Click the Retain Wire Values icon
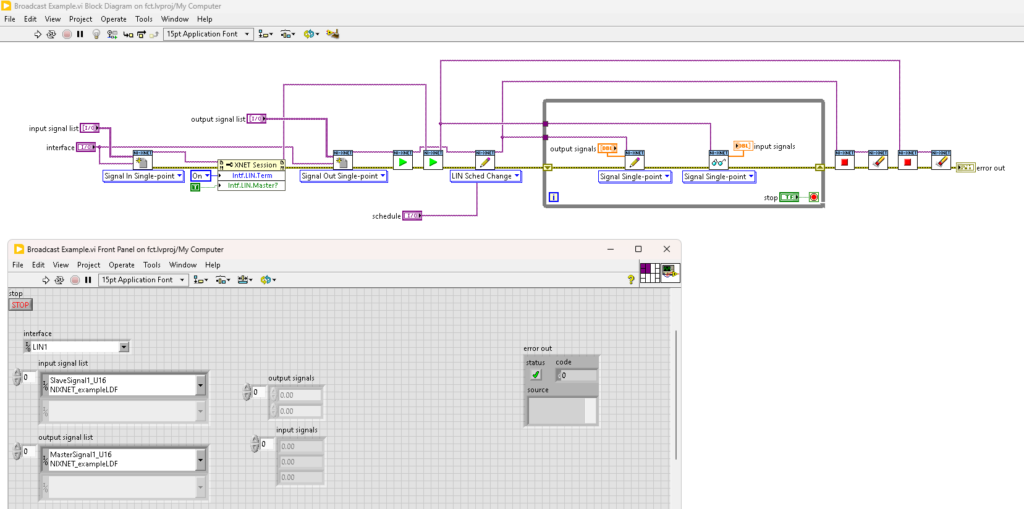This screenshot has width=1024, height=509. click(x=111, y=33)
